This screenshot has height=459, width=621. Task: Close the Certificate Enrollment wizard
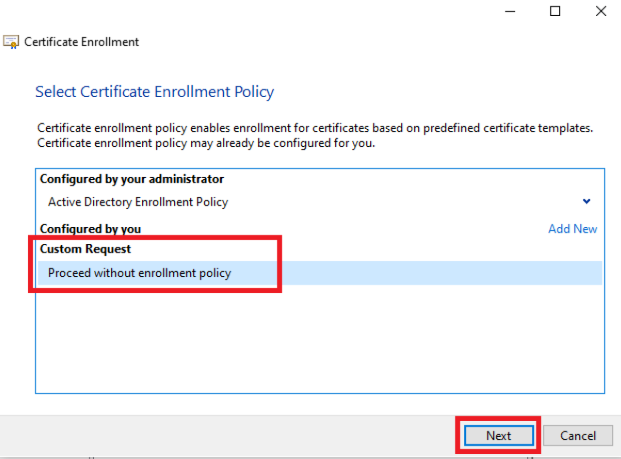tap(601, 11)
